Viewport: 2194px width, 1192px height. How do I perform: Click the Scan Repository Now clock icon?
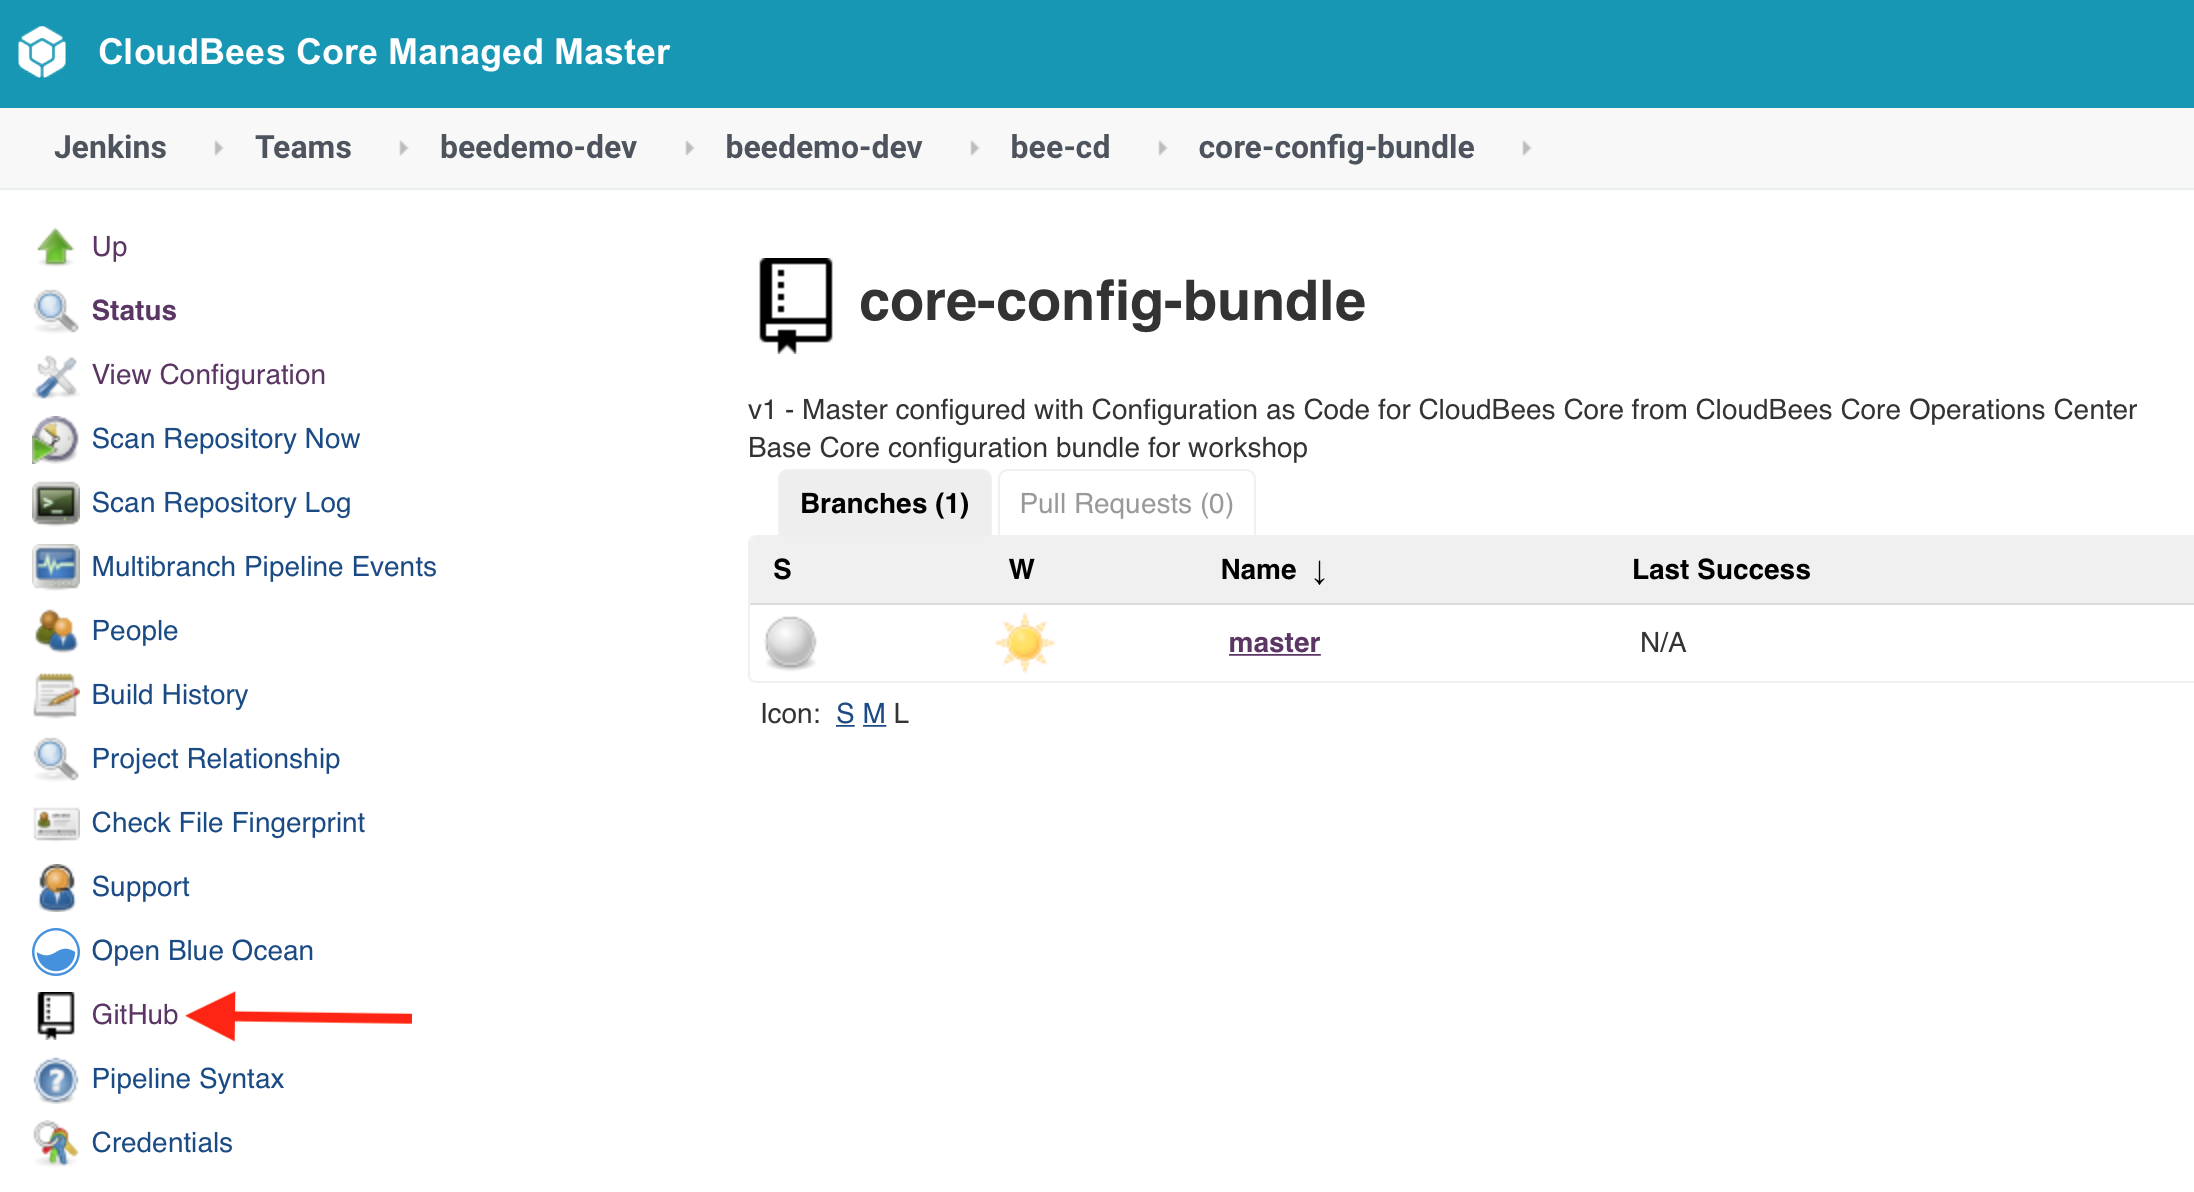tap(55, 439)
